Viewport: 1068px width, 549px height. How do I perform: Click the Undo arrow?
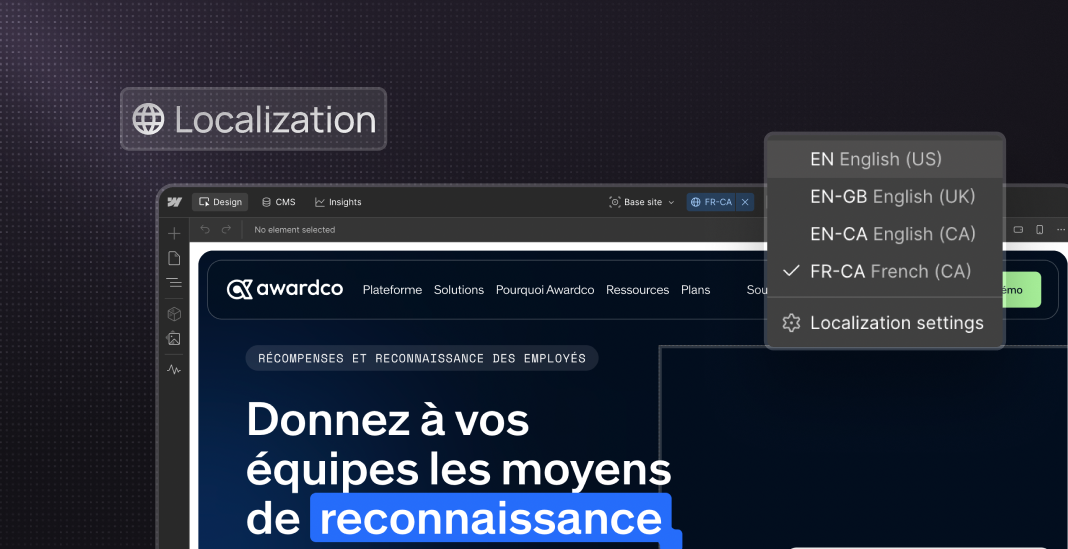click(205, 230)
